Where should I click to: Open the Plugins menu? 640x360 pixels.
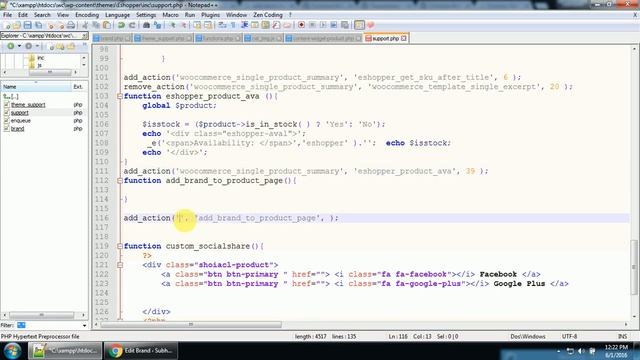click(210, 15)
